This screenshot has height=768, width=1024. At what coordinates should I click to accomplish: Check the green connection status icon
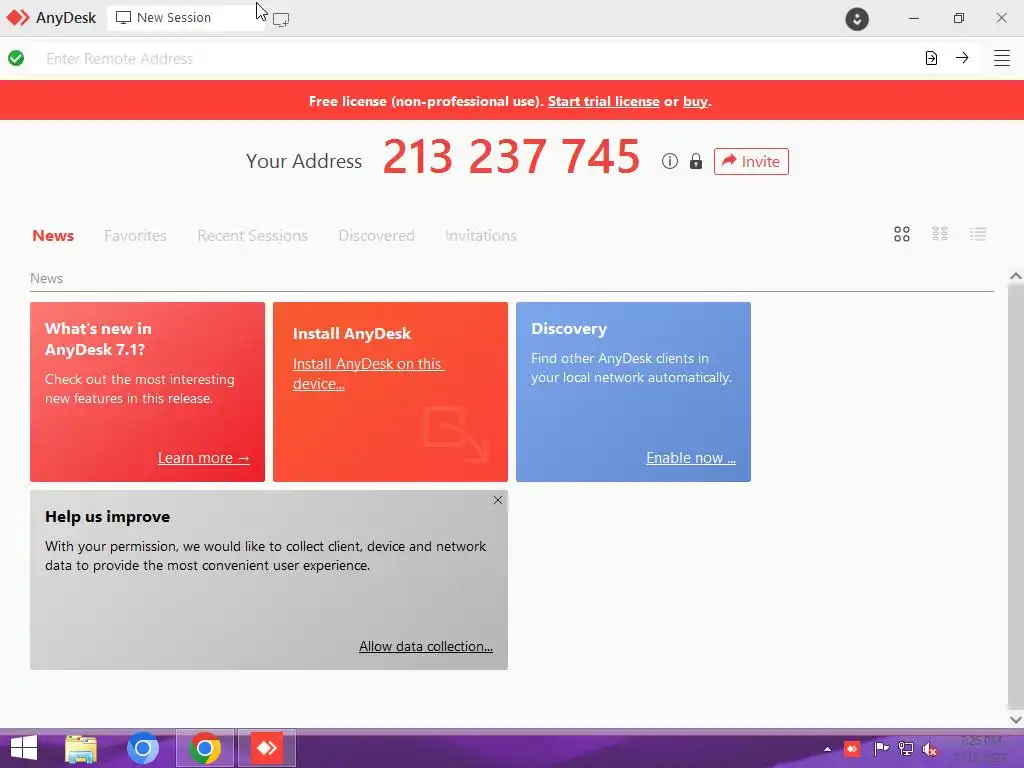tap(16, 58)
